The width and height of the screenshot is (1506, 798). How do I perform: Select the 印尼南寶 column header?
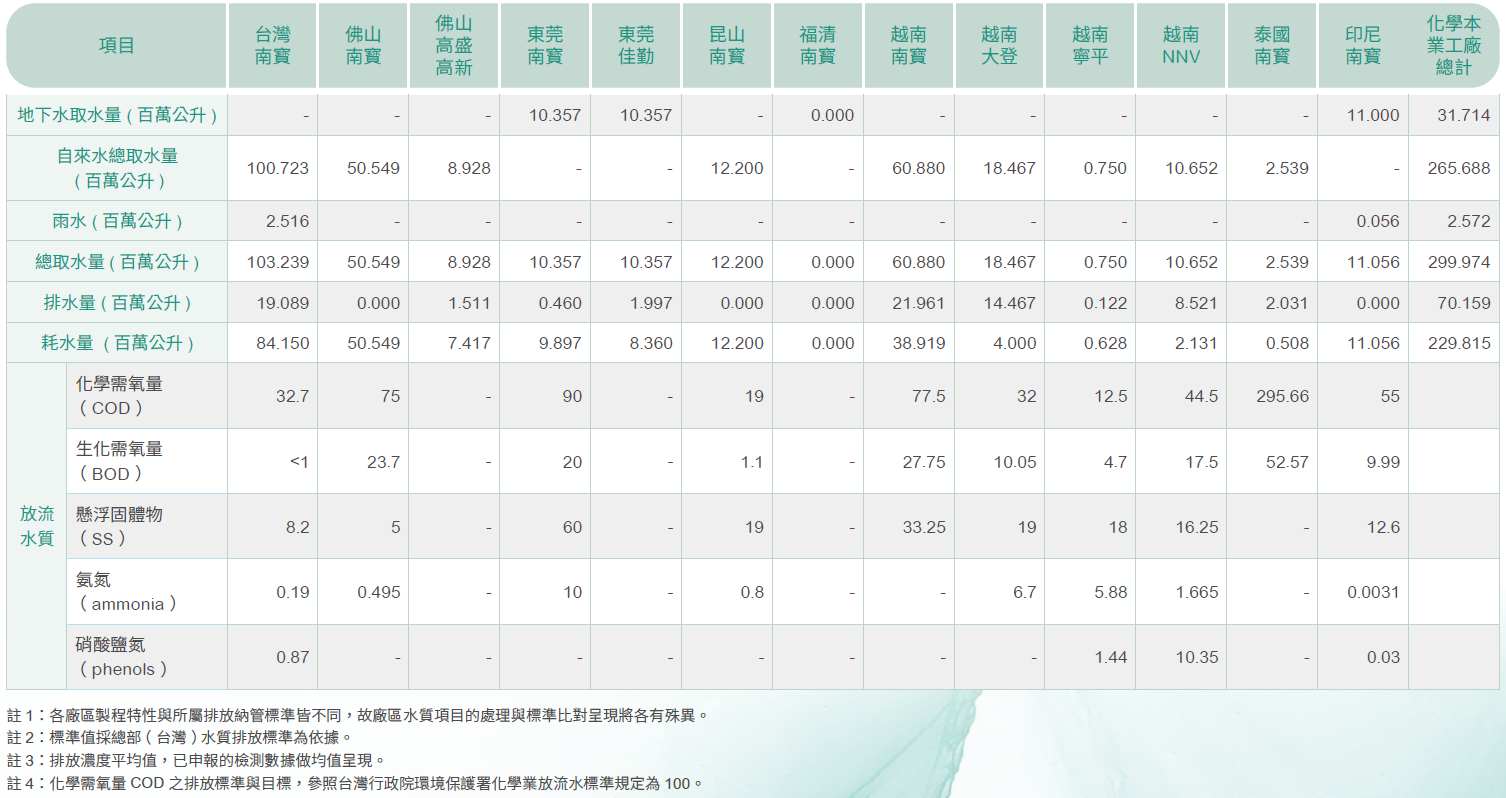point(1362,46)
